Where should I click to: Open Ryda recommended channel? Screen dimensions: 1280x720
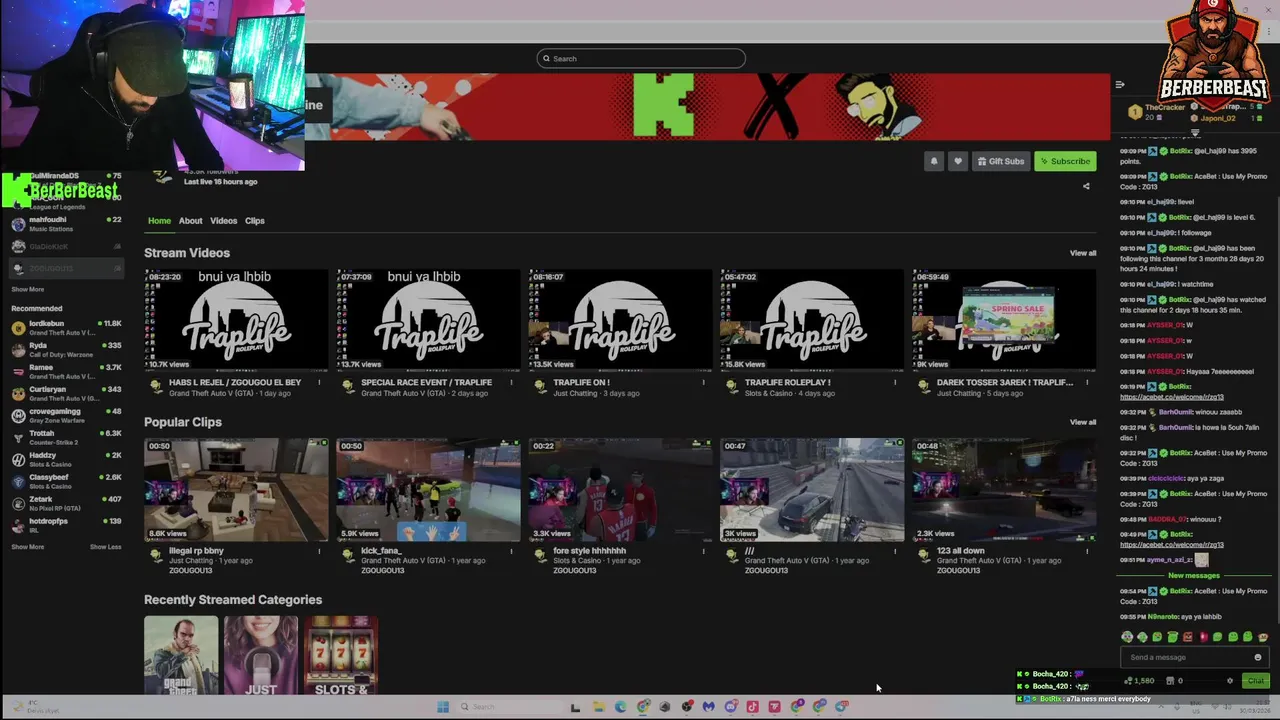click(x=66, y=349)
